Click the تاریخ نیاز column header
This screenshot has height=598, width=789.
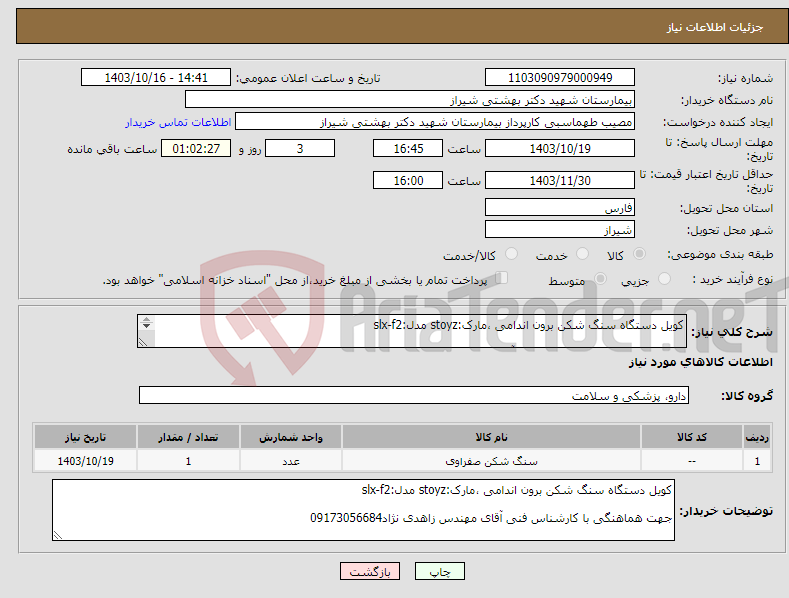tap(86, 437)
